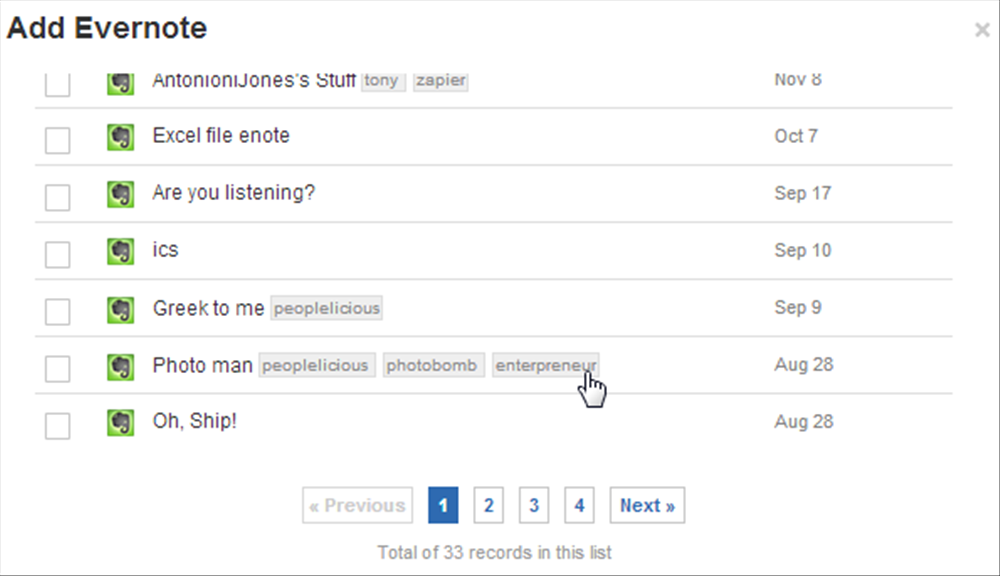The height and width of the screenshot is (576, 1000).
Task: Open the Are you listening? note
Action: pos(233,193)
